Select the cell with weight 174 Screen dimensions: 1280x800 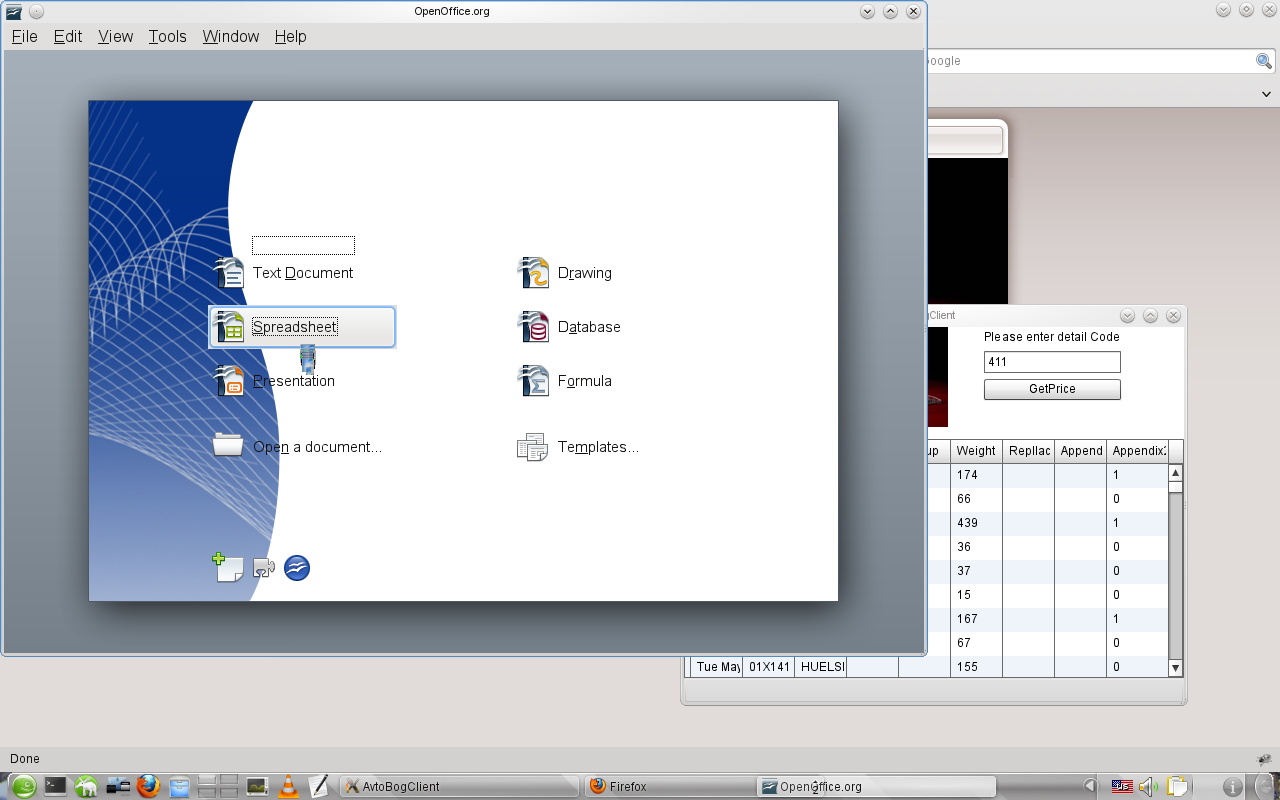976,475
